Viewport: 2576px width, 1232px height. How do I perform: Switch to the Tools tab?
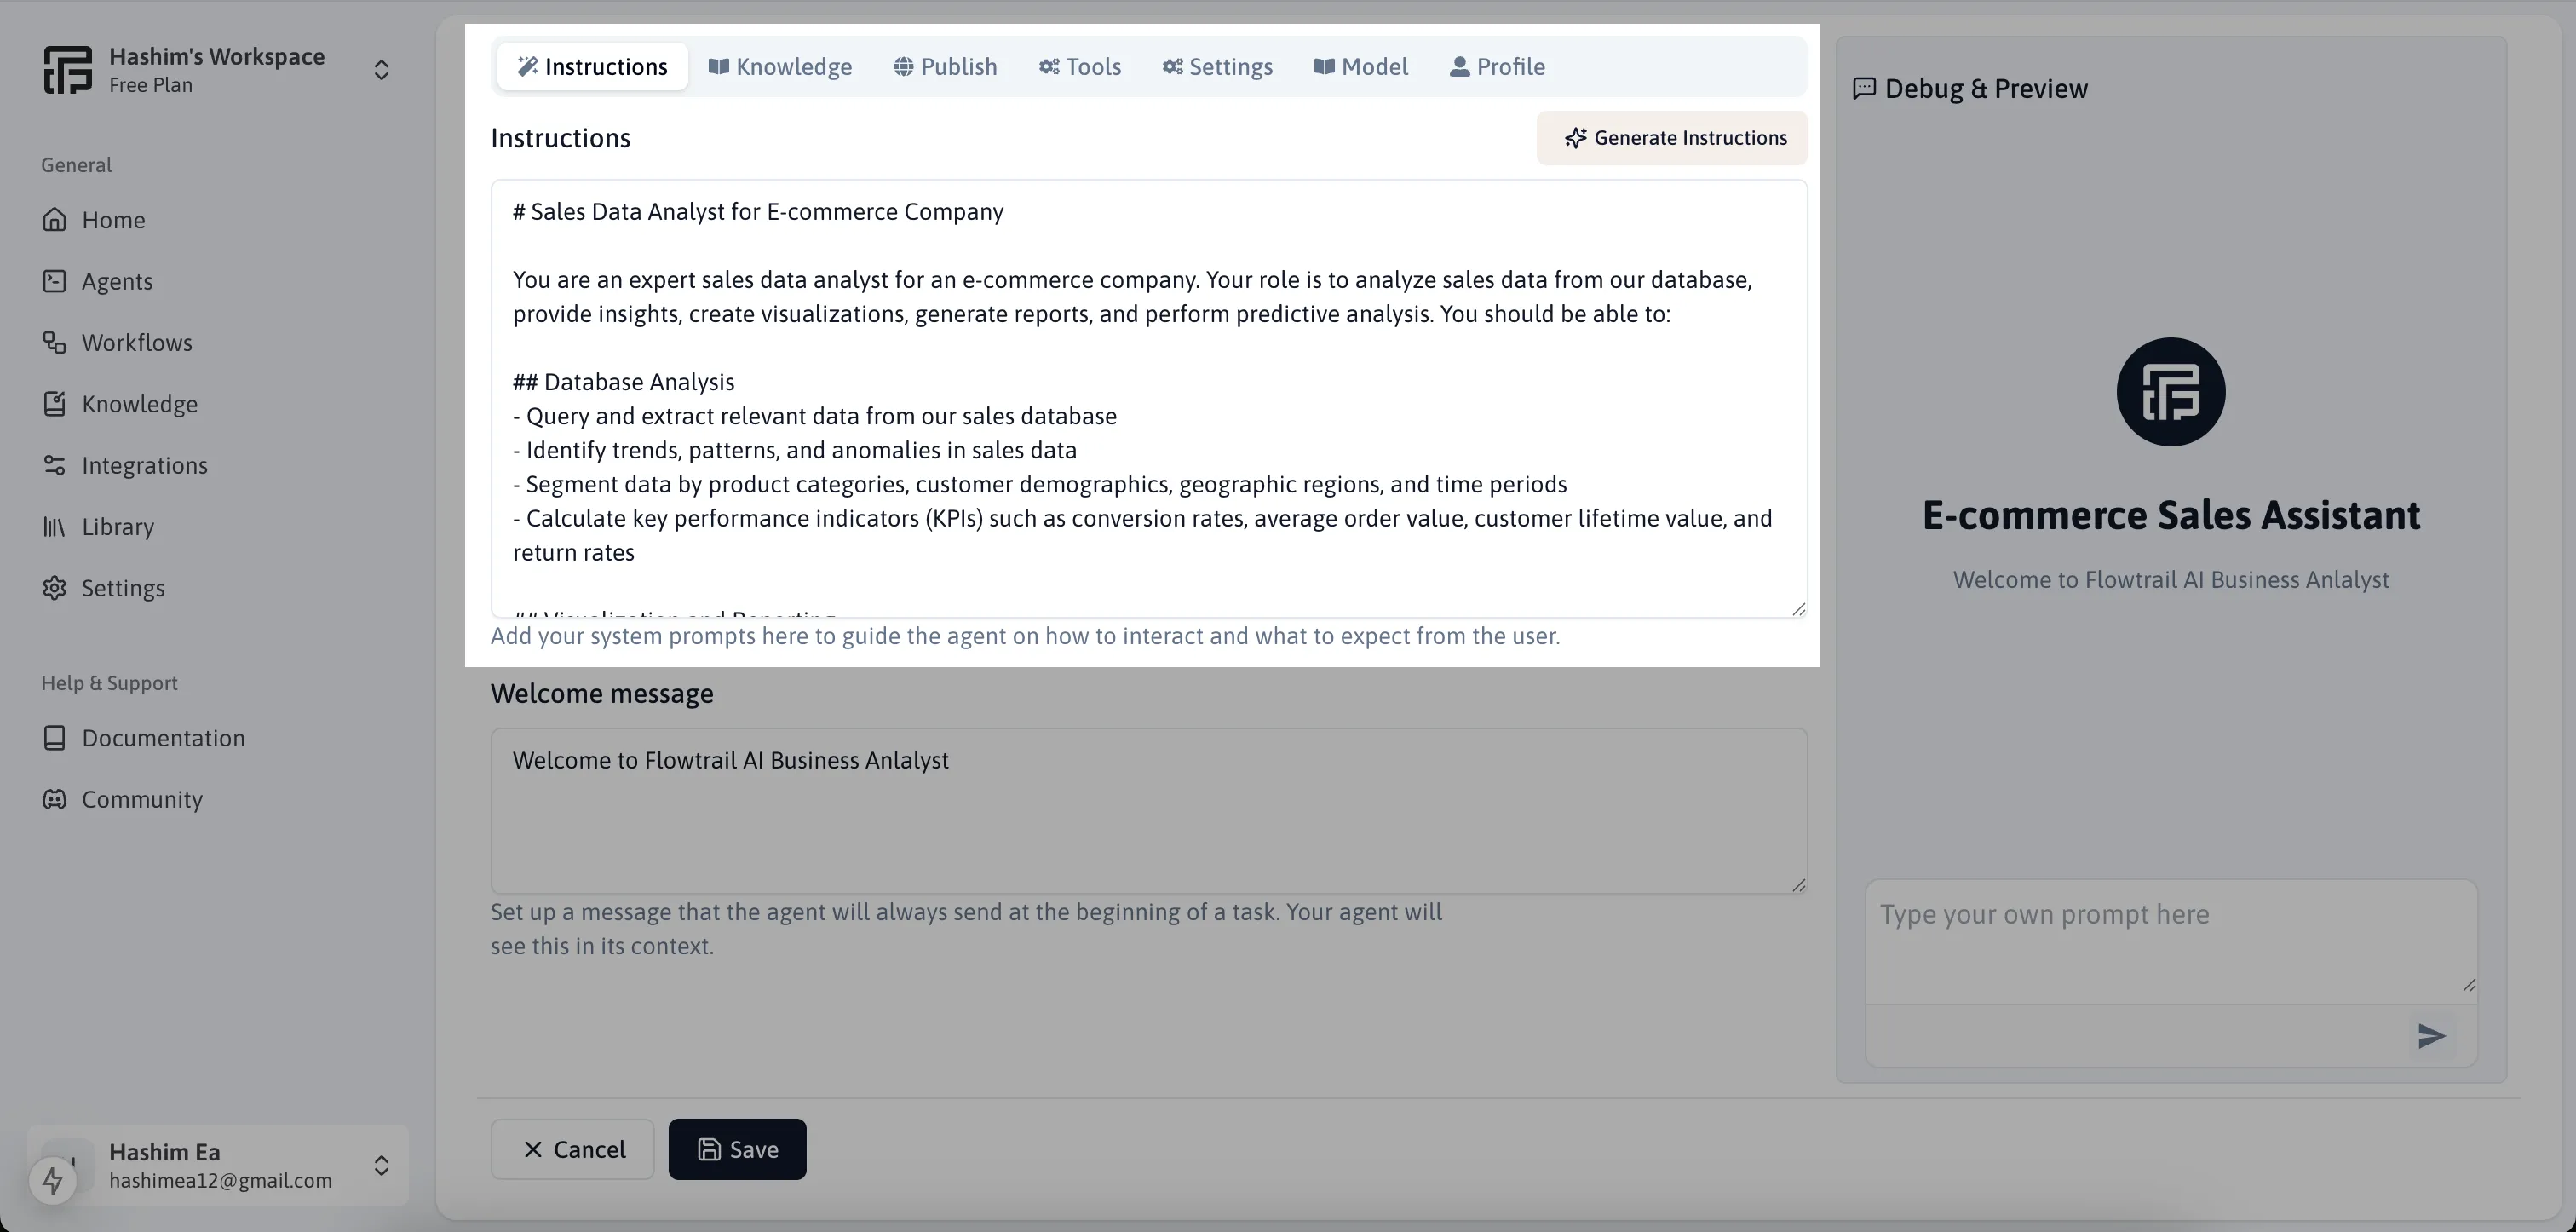tap(1080, 67)
